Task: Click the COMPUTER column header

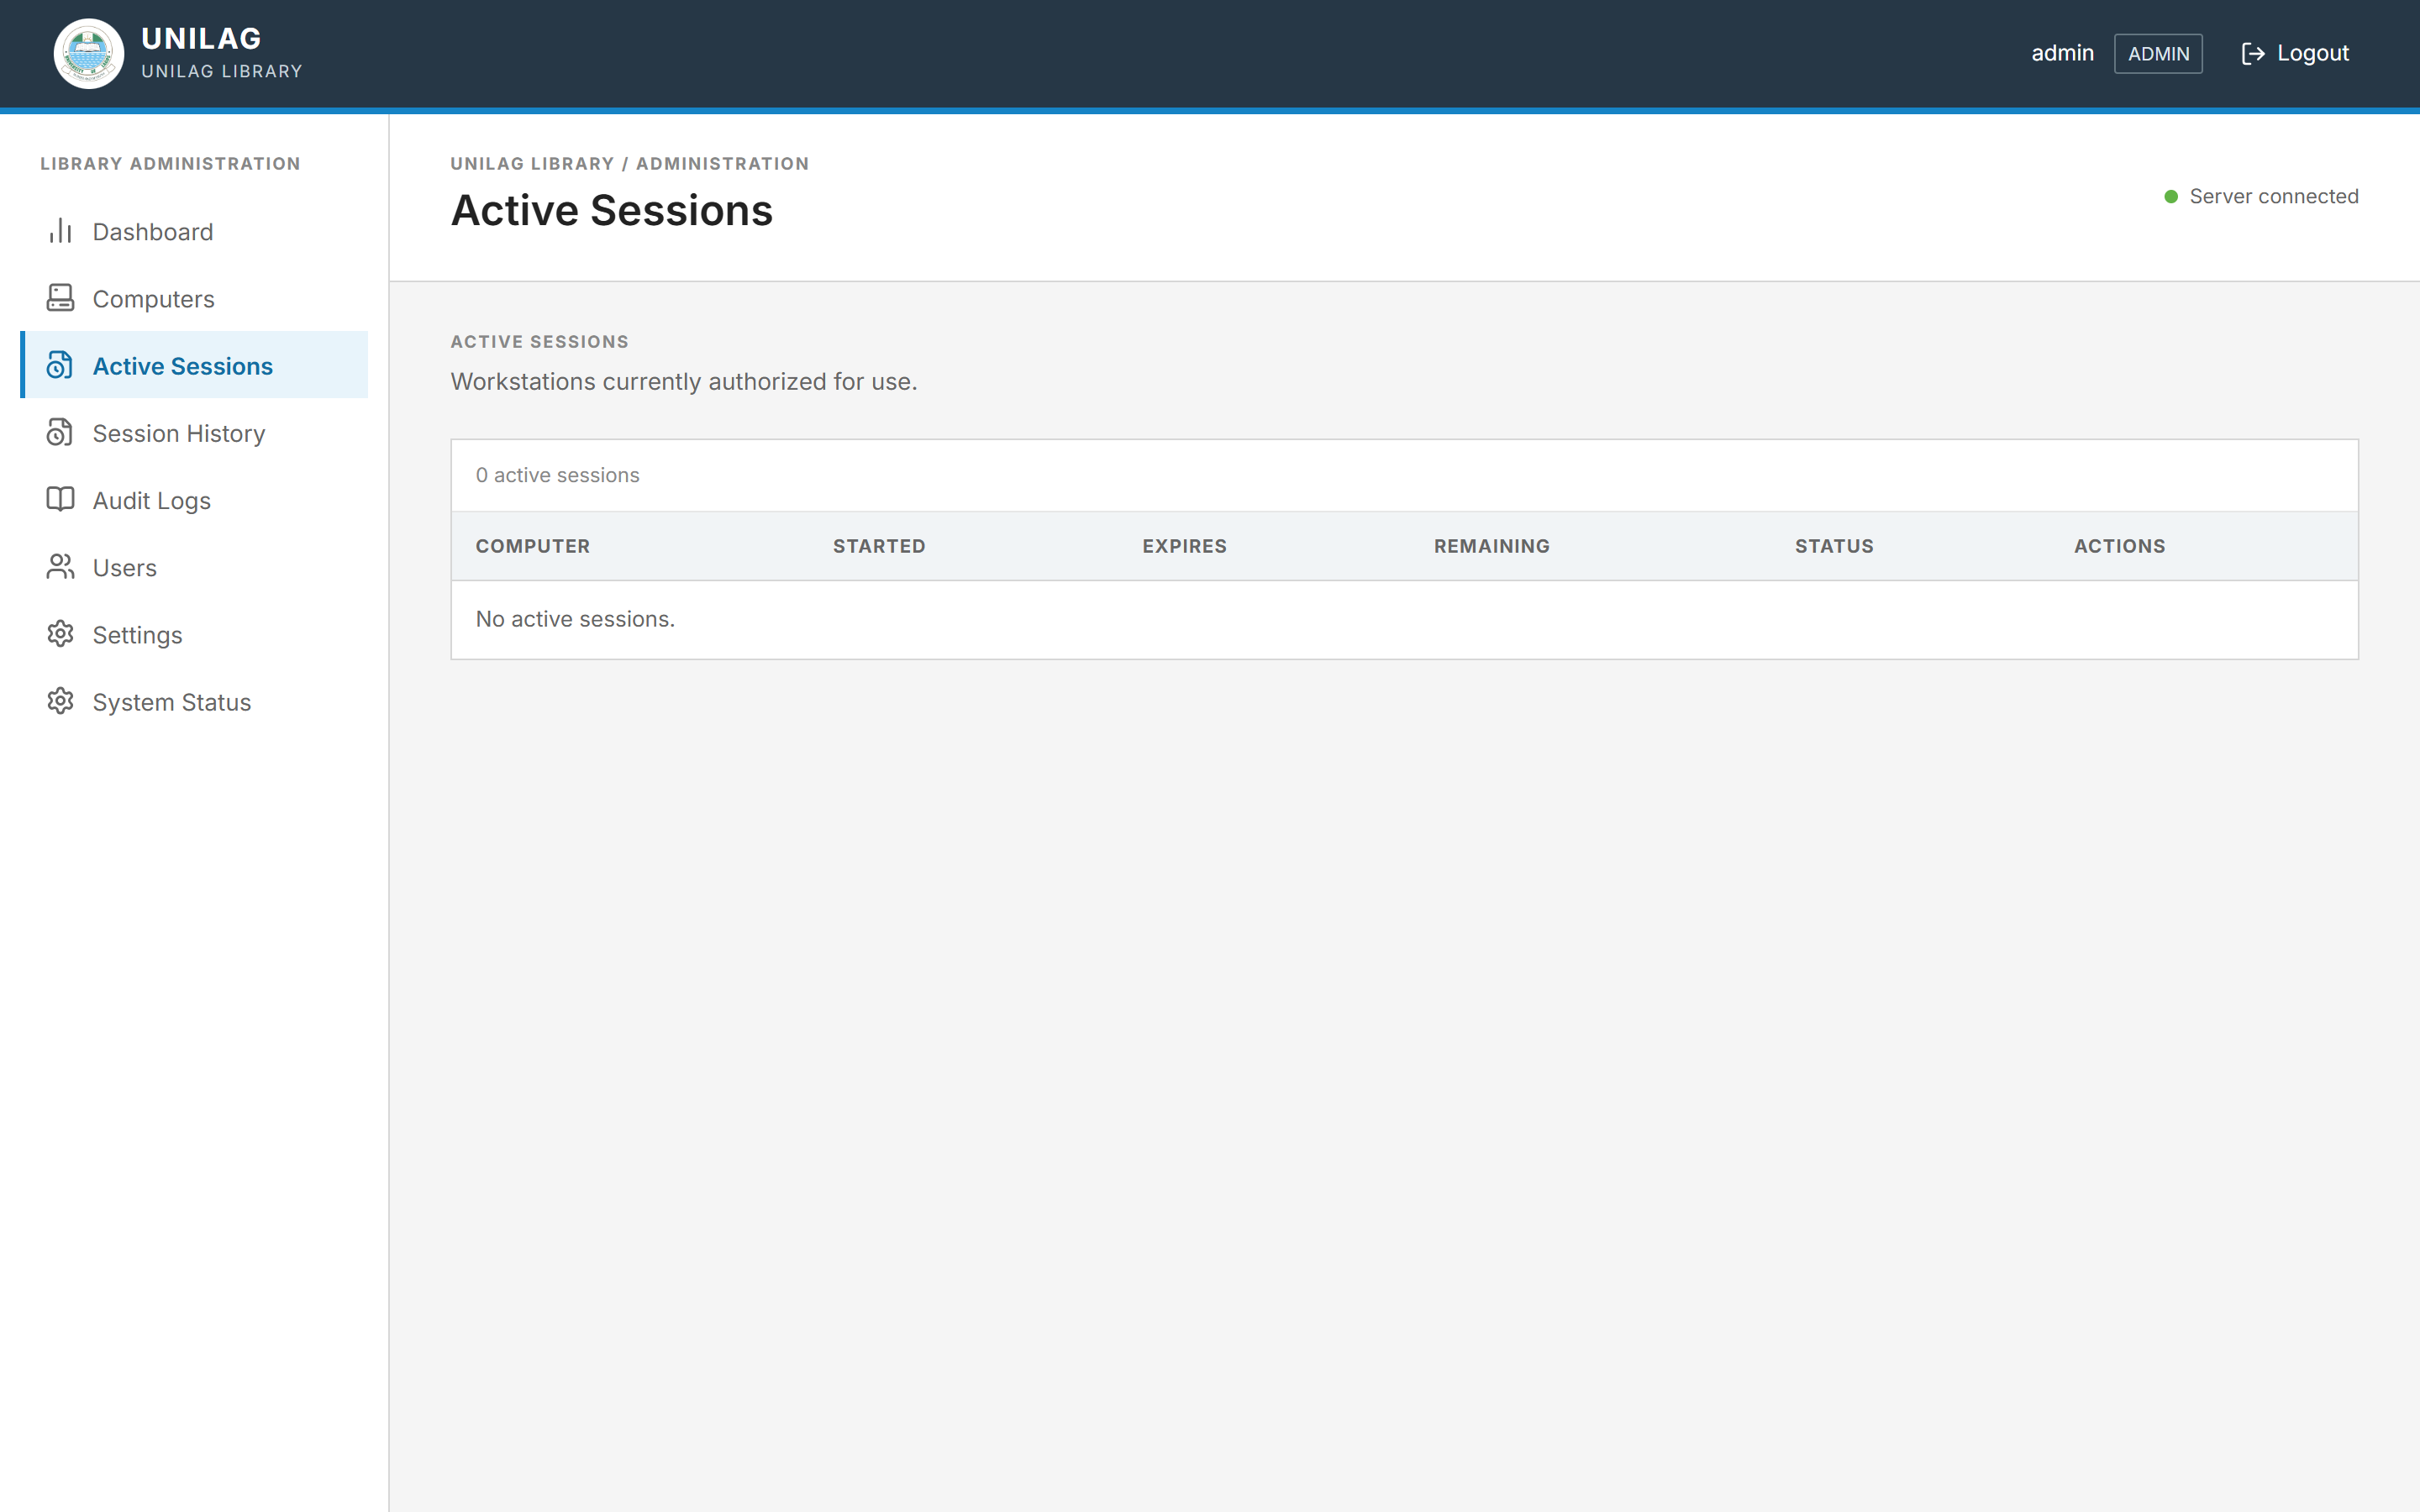Action: [533, 546]
